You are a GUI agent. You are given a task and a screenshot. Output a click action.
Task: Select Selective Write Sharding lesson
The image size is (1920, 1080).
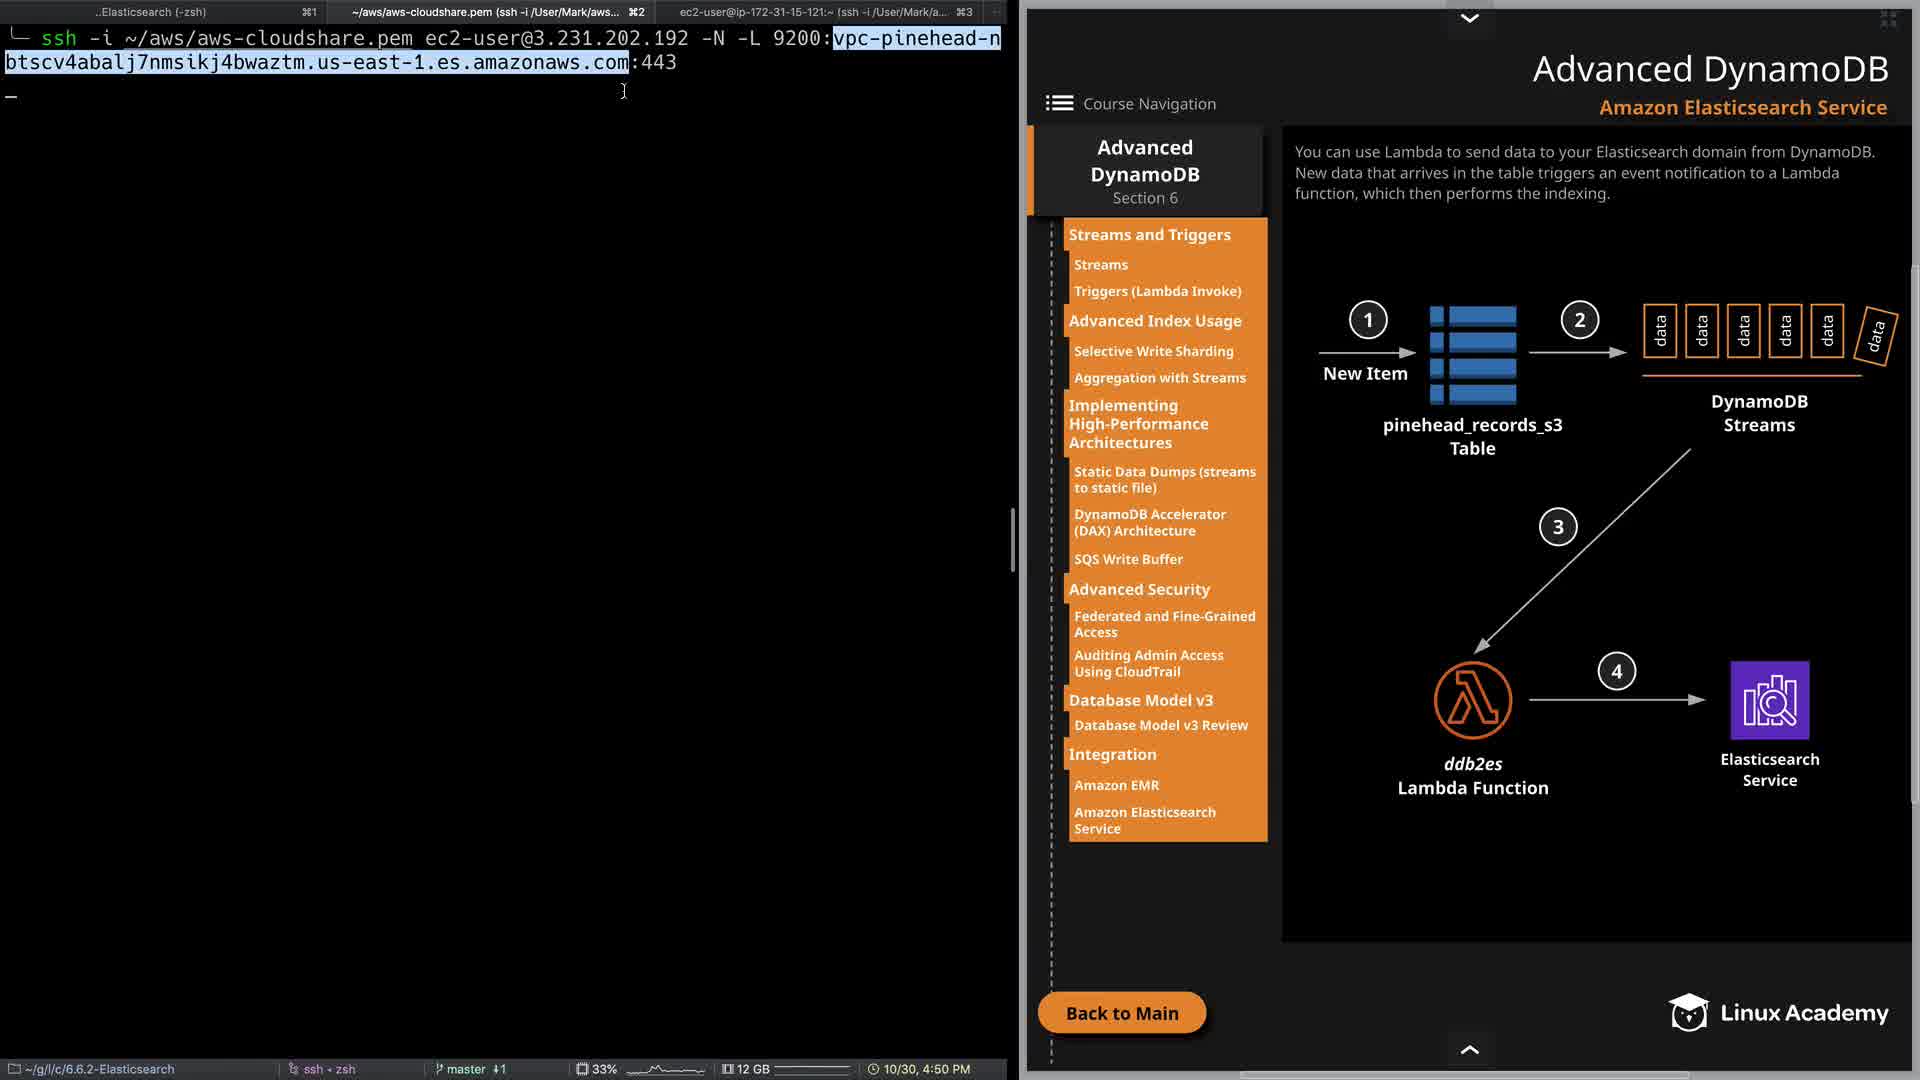coord(1153,351)
